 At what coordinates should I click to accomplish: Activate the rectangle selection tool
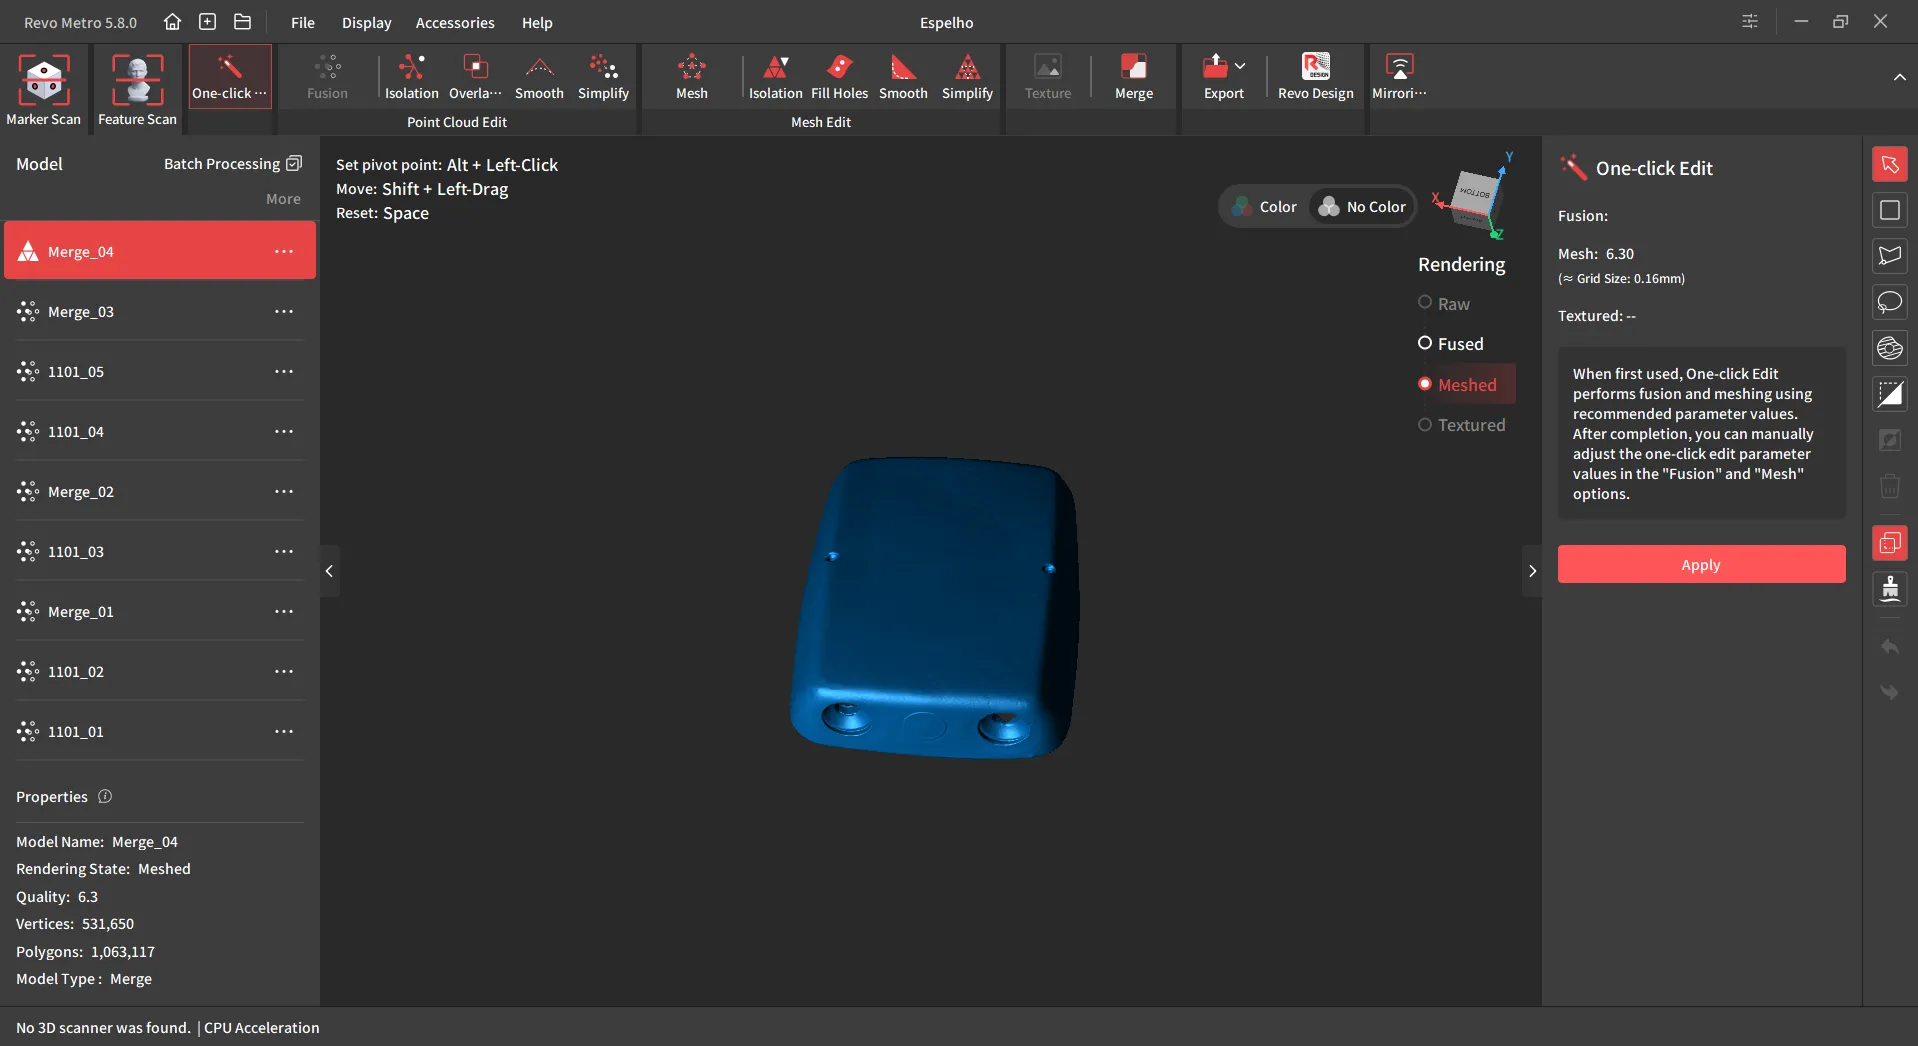[1890, 210]
